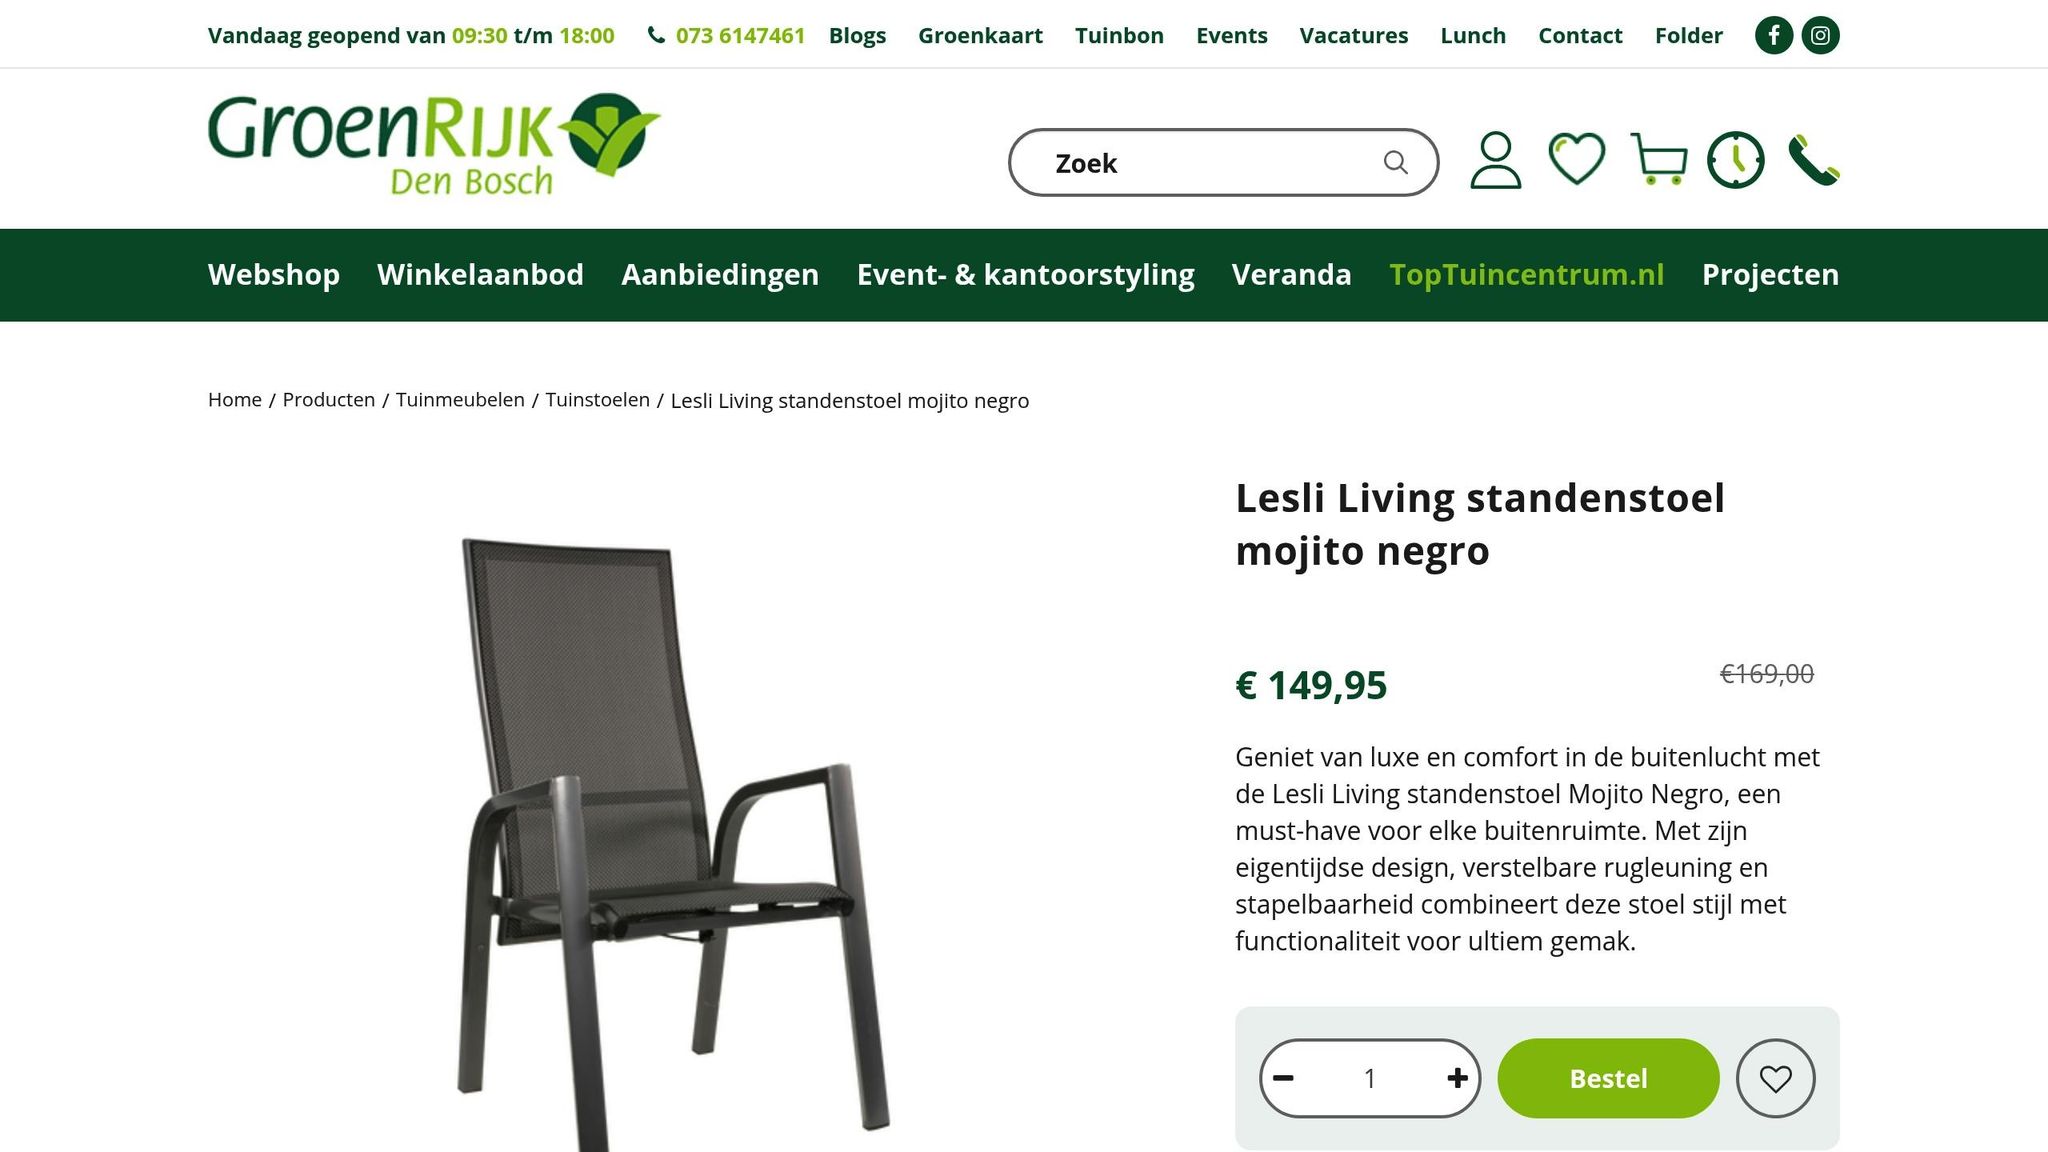Click the green phone handset icon

[1814, 160]
